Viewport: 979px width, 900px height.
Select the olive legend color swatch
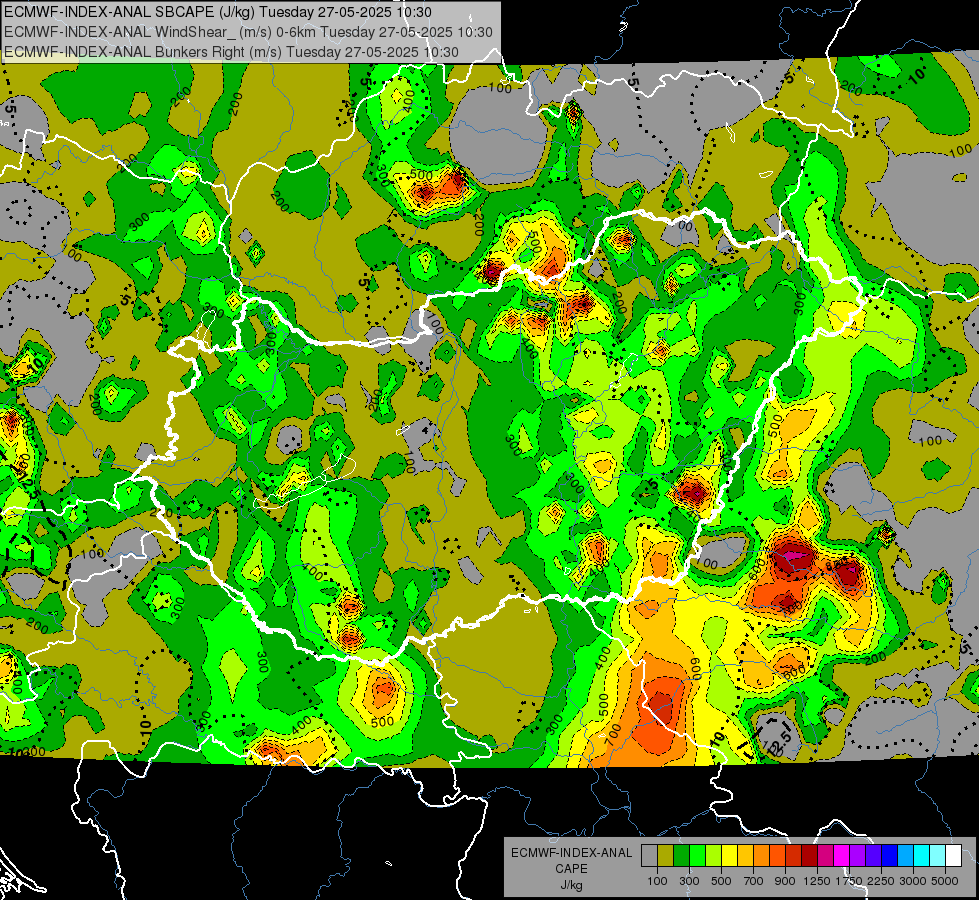point(666,855)
